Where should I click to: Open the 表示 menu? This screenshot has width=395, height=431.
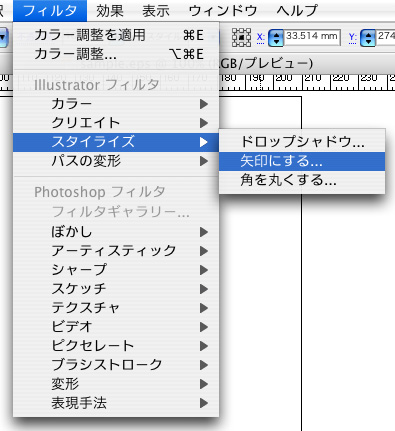[x=156, y=11]
